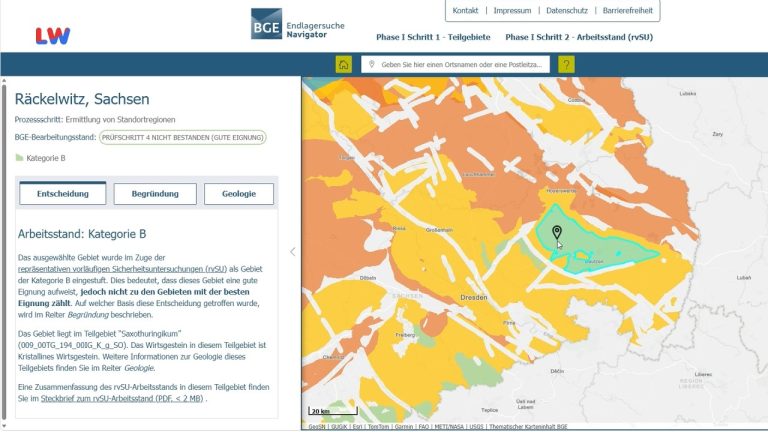Click the Prüfschritt 4 nicht bestanden status badge
This screenshot has width=768, height=432.
183,138
